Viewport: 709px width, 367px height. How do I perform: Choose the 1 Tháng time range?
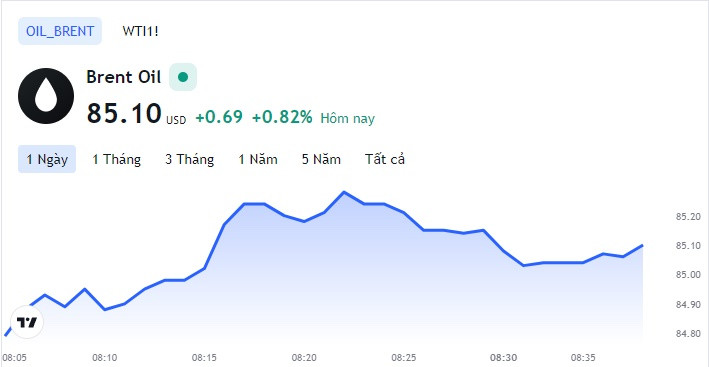(x=117, y=160)
